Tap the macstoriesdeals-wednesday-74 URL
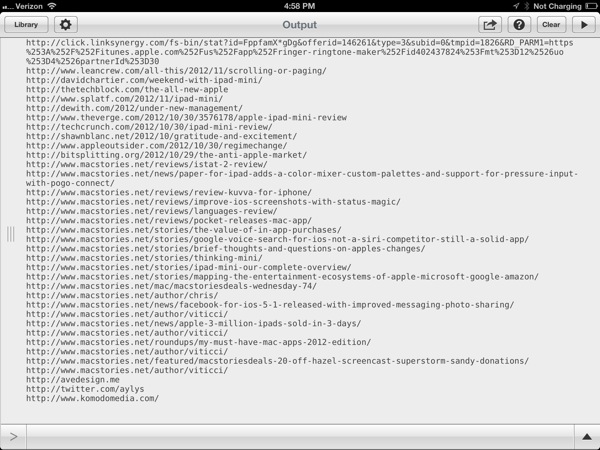The height and width of the screenshot is (450, 600). coord(171,286)
